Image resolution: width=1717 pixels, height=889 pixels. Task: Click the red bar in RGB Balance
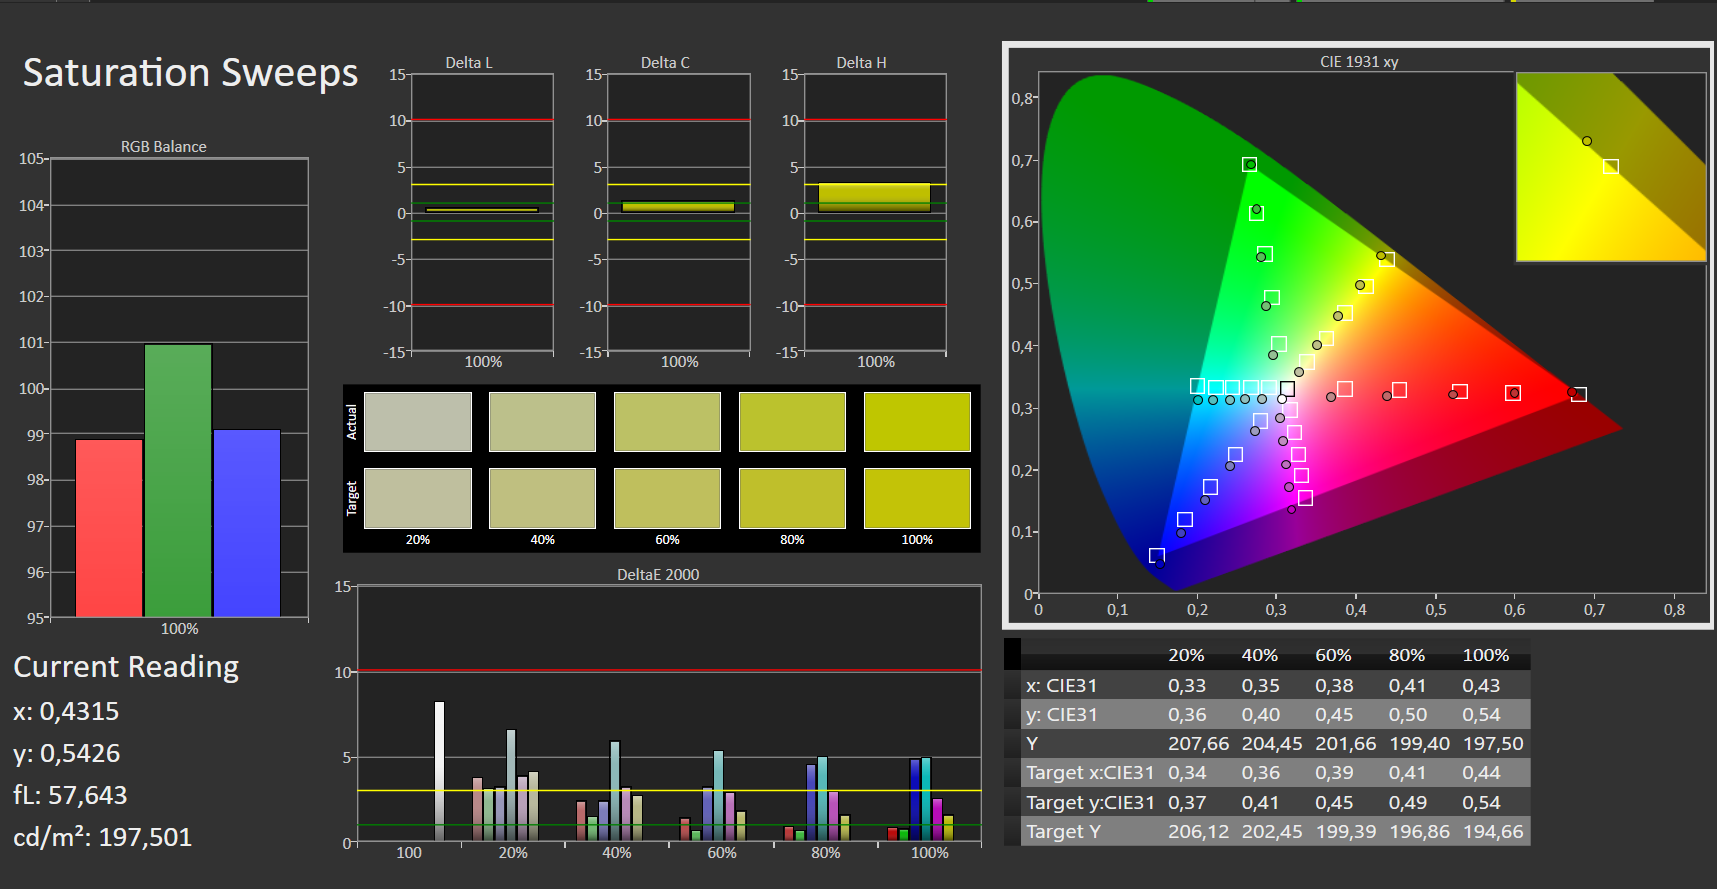tap(109, 528)
